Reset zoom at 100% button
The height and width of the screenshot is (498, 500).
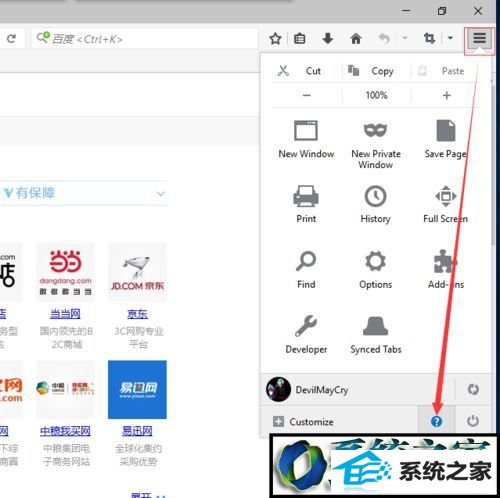[x=377, y=95]
